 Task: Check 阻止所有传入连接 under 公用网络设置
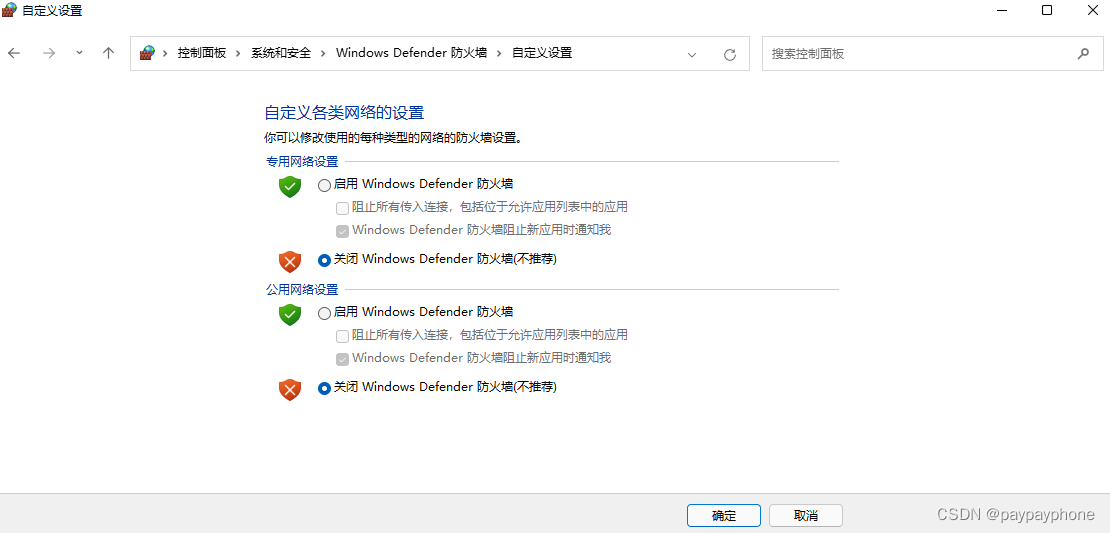(343, 336)
